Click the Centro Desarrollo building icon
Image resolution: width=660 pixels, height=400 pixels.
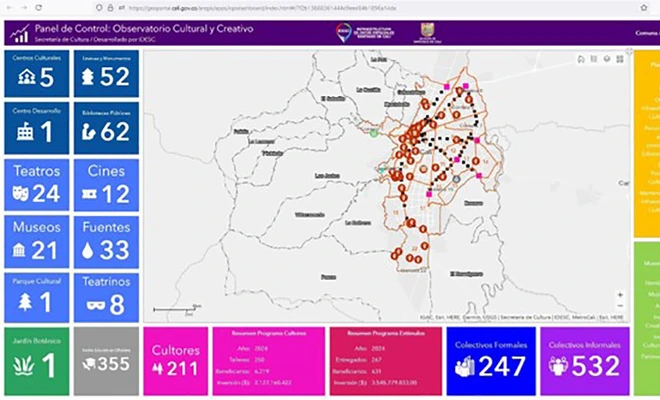coord(25,132)
